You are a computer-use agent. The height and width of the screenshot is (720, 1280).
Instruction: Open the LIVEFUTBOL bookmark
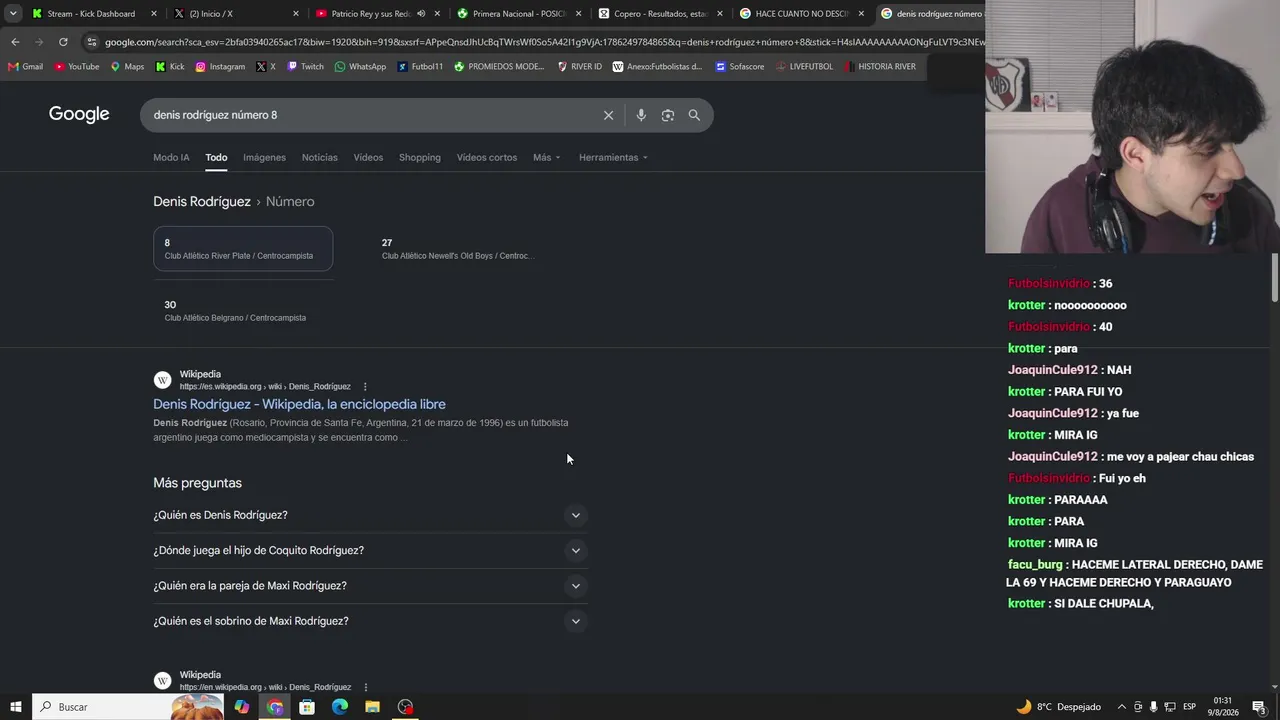pyautogui.click(x=804, y=67)
